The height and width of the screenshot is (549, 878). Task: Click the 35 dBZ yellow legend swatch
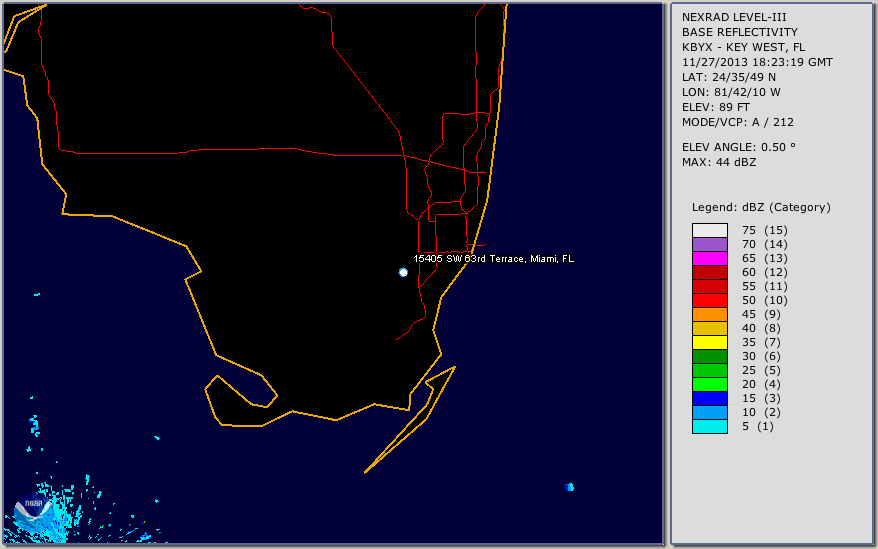pos(710,342)
